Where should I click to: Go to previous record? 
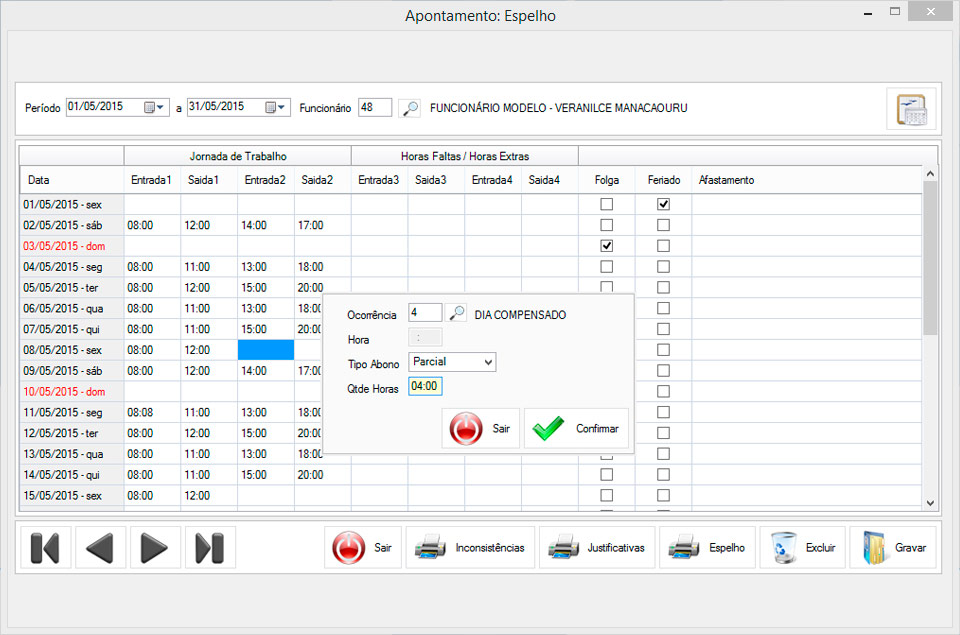pos(100,547)
